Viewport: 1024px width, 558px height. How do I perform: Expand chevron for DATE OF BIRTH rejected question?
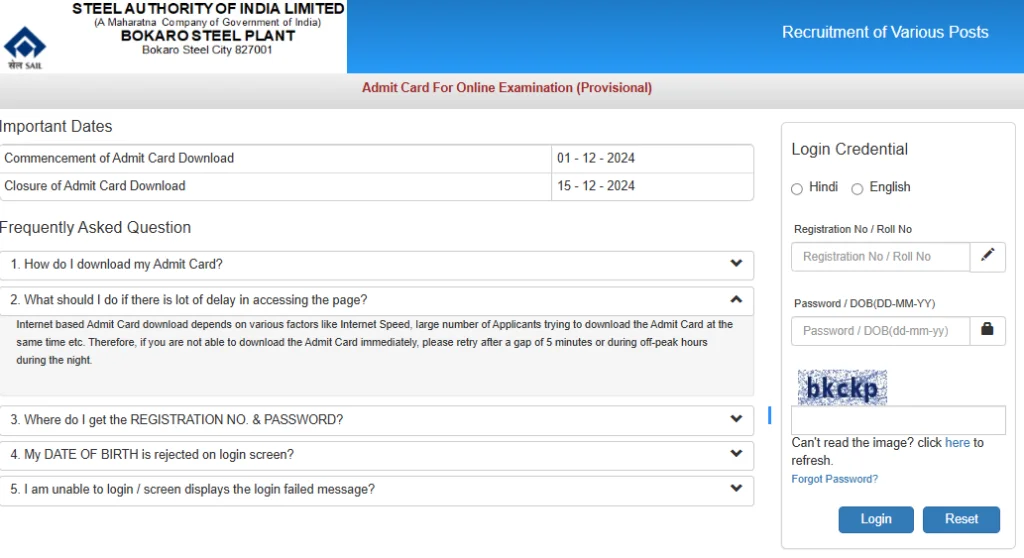pos(736,453)
